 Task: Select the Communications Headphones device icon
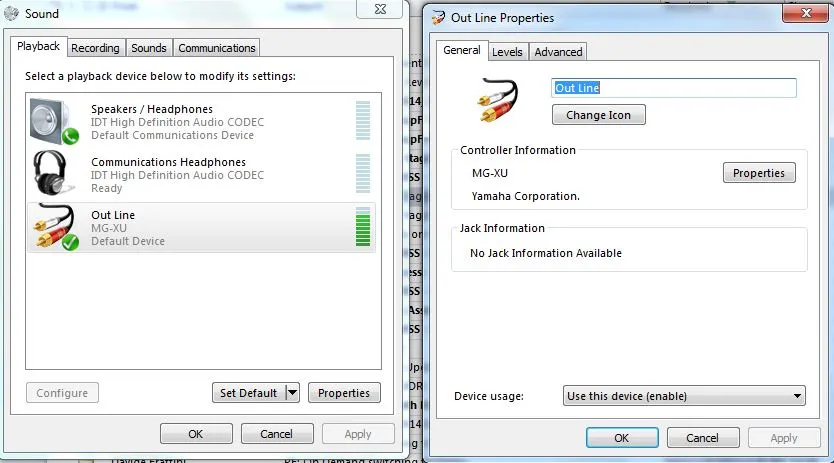[54, 174]
